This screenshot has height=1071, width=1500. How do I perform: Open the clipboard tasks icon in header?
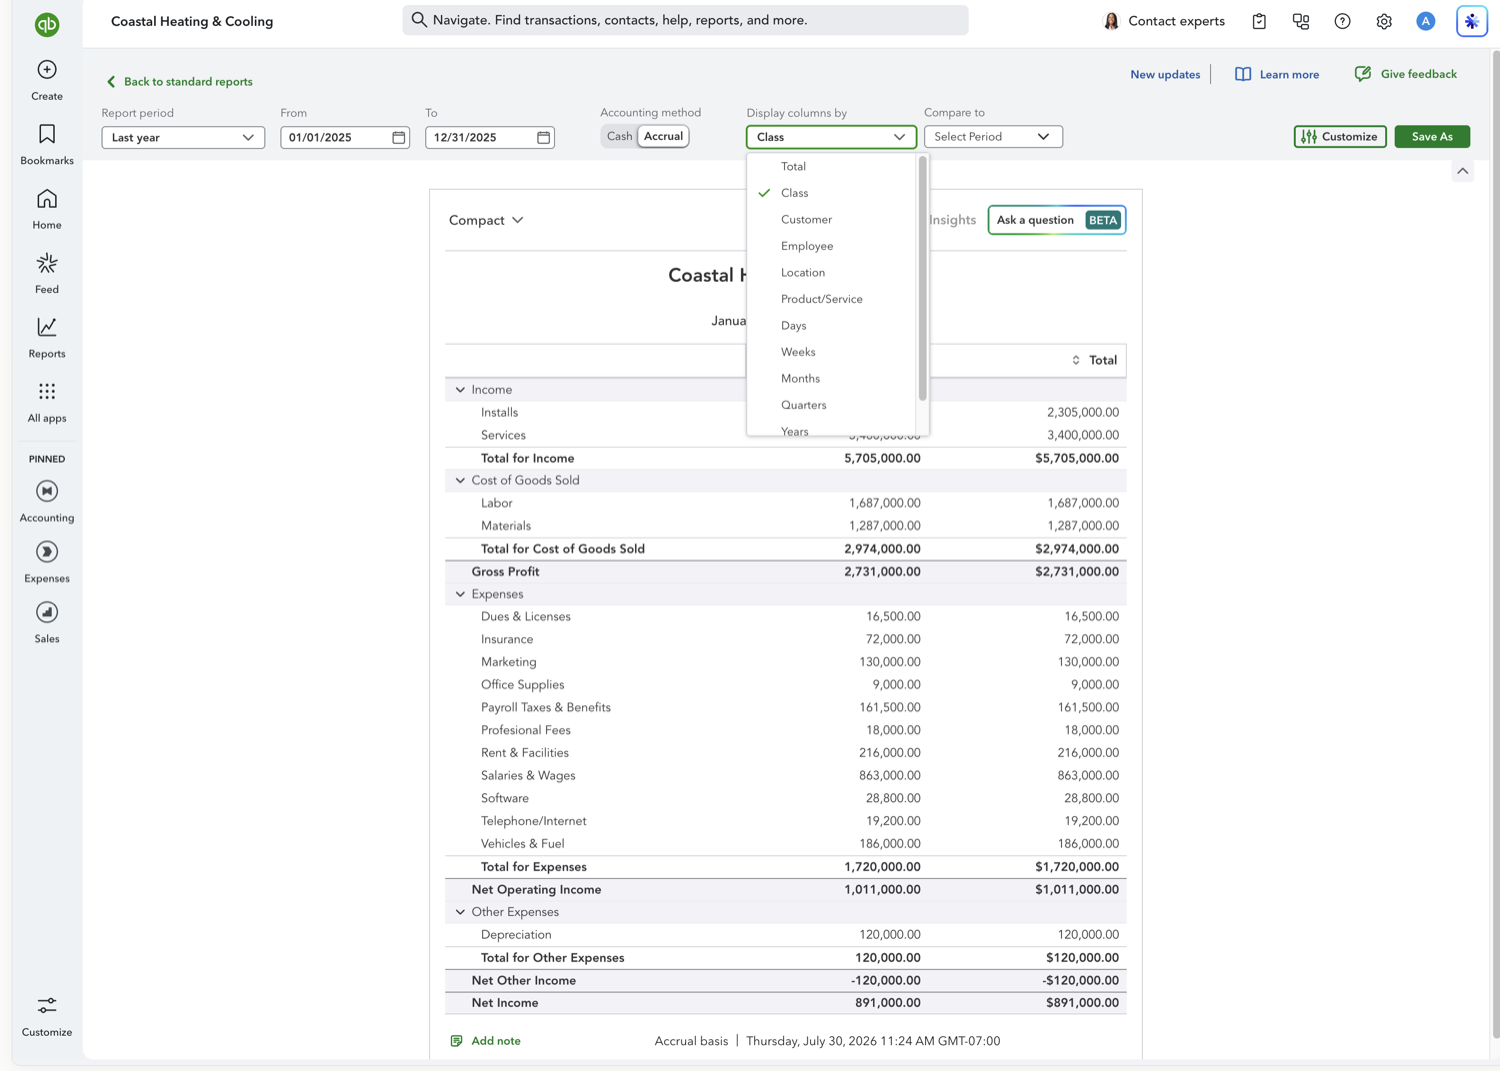tap(1259, 21)
